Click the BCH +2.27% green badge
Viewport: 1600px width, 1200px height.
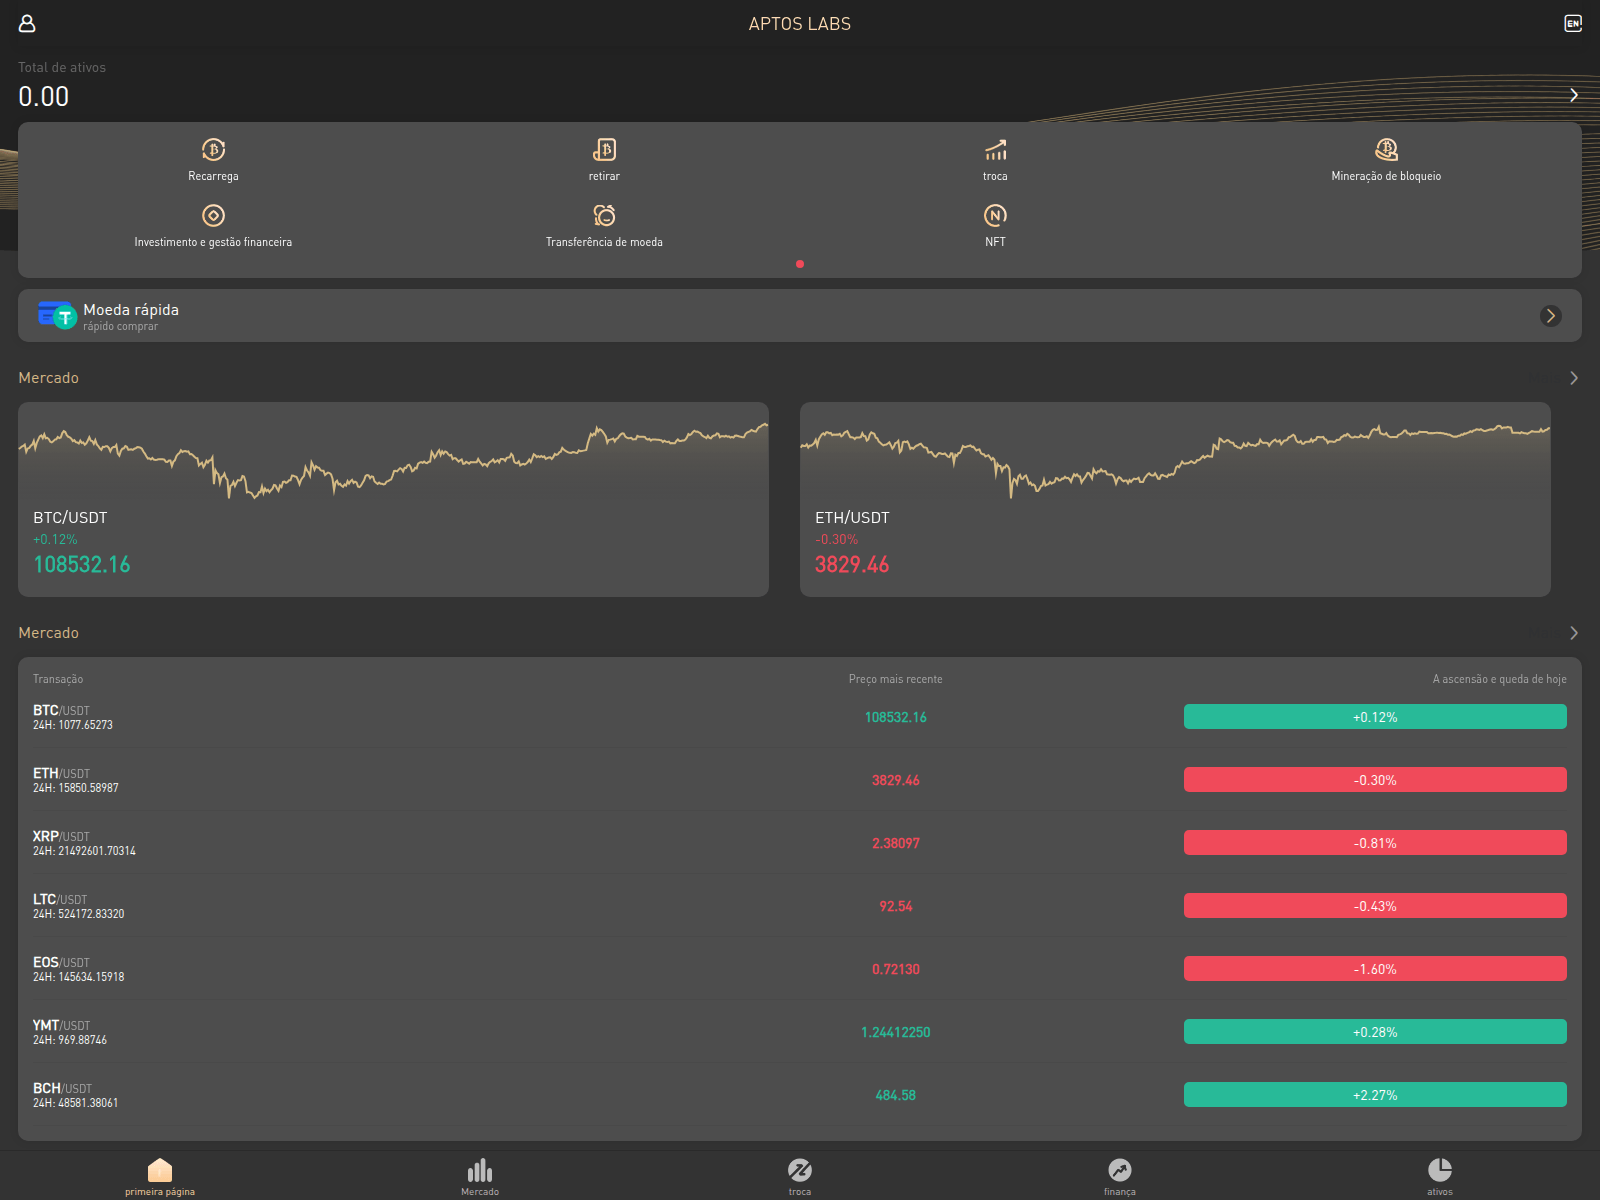(1375, 1095)
